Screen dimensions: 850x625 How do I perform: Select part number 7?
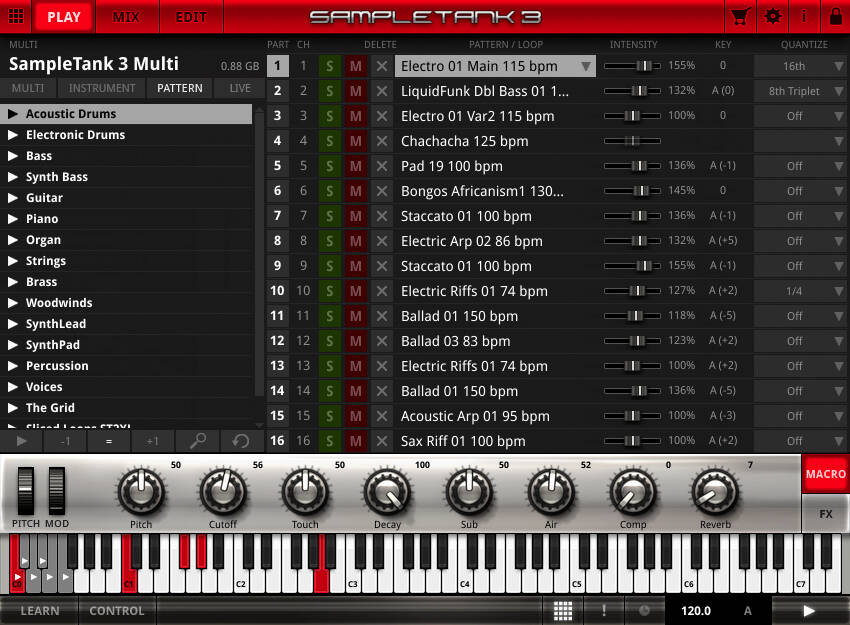point(278,216)
